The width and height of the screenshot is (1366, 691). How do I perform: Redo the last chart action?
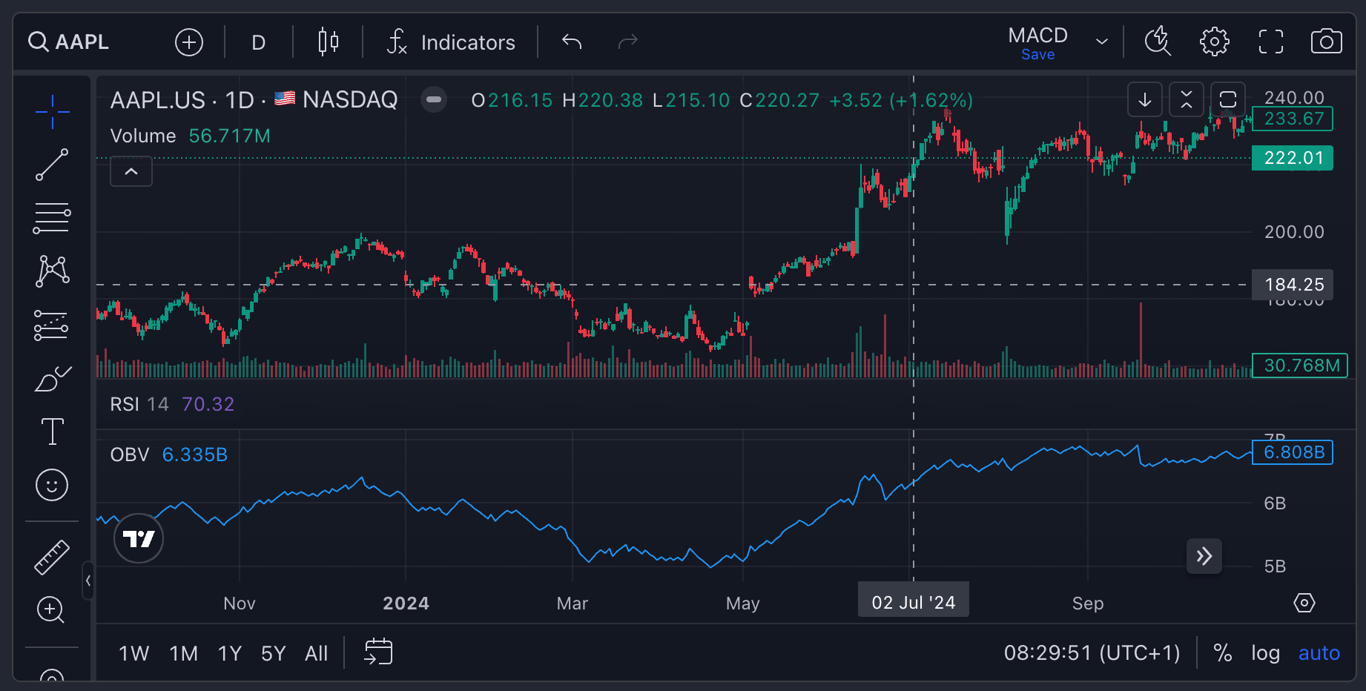click(628, 42)
